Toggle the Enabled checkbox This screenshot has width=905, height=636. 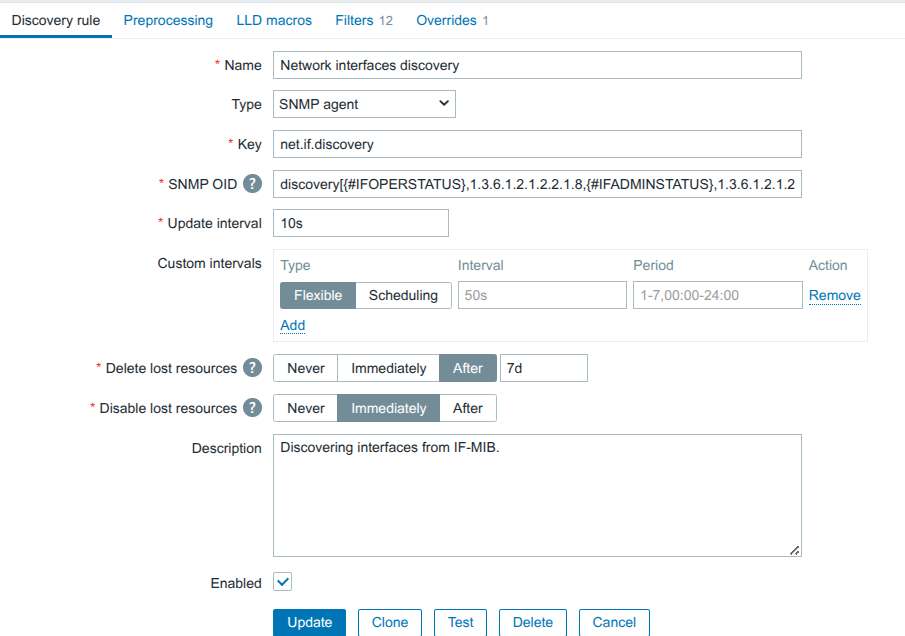[282, 582]
